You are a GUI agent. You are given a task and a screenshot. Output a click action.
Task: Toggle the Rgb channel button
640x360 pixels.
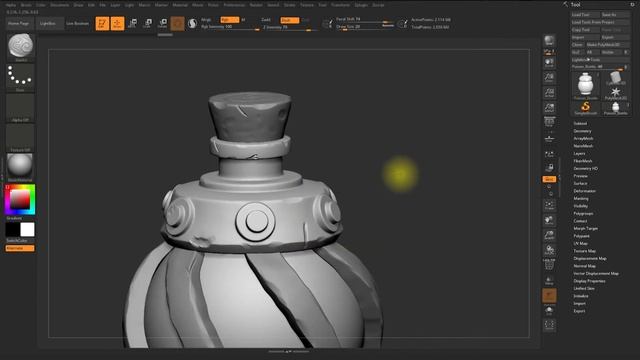pyautogui.click(x=229, y=20)
